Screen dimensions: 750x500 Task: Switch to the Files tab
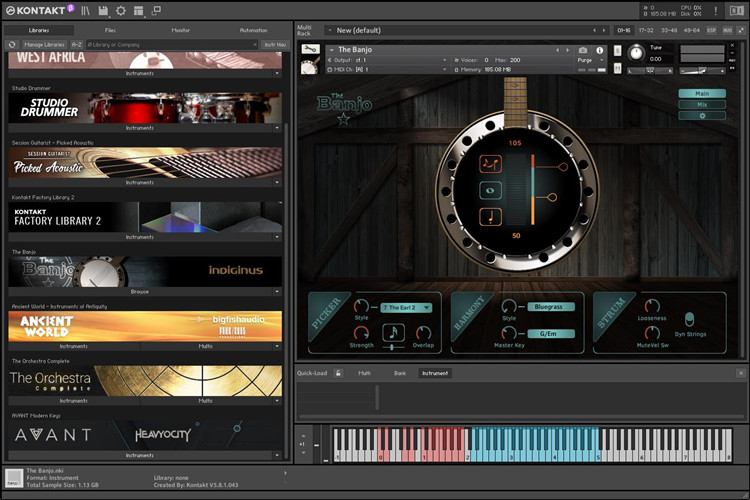pyautogui.click(x=109, y=30)
